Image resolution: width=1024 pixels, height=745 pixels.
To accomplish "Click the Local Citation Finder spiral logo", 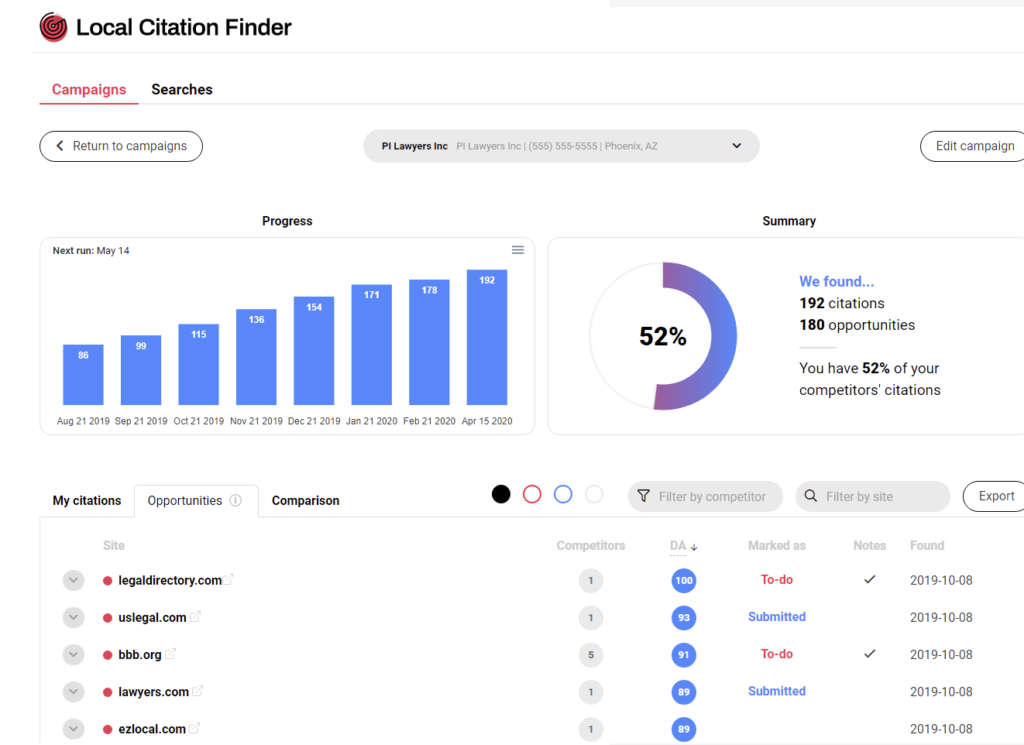I will tap(53, 27).
